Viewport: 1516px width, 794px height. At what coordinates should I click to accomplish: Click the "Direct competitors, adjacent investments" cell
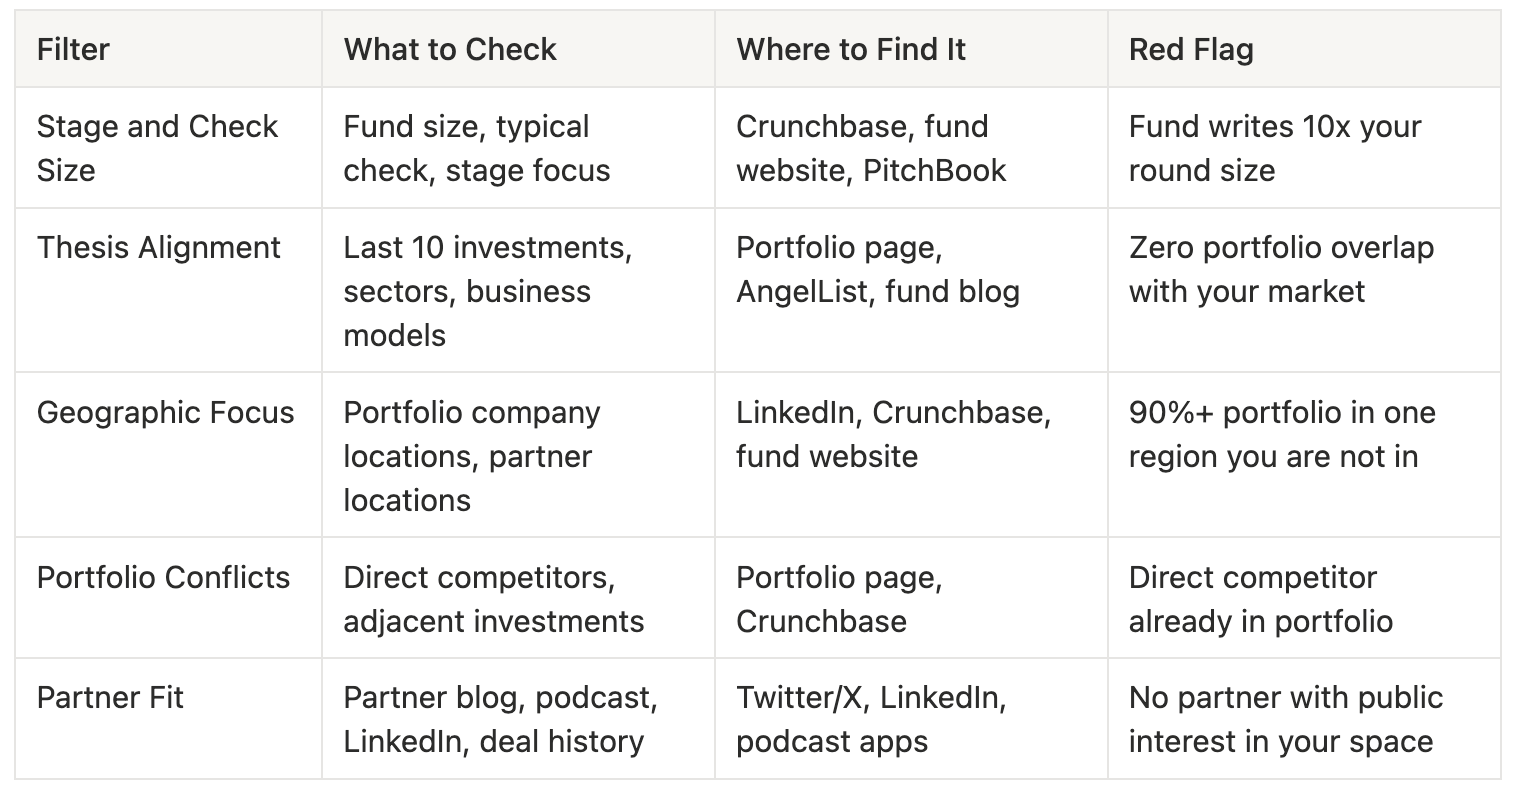pyautogui.click(x=493, y=600)
